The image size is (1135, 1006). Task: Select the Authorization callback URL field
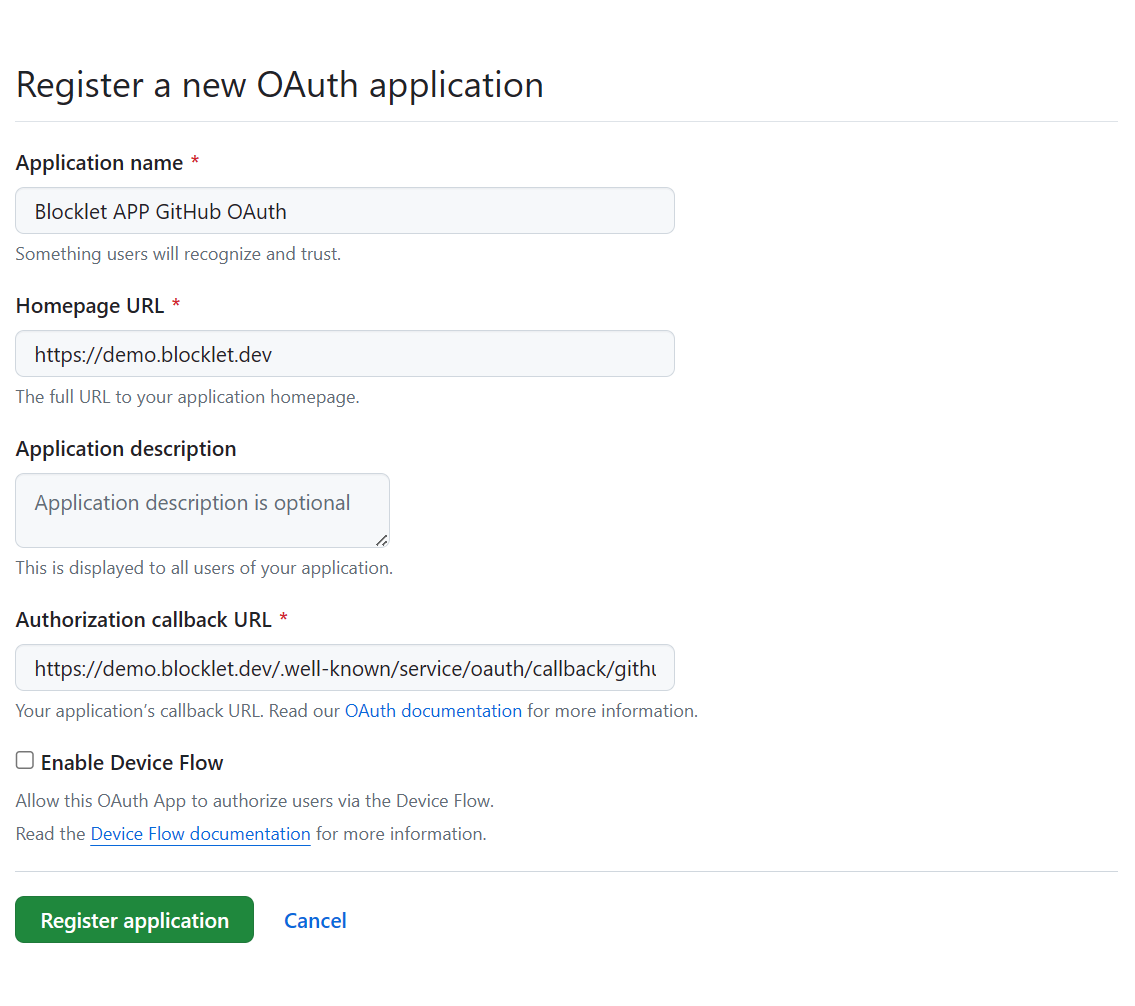click(344, 668)
